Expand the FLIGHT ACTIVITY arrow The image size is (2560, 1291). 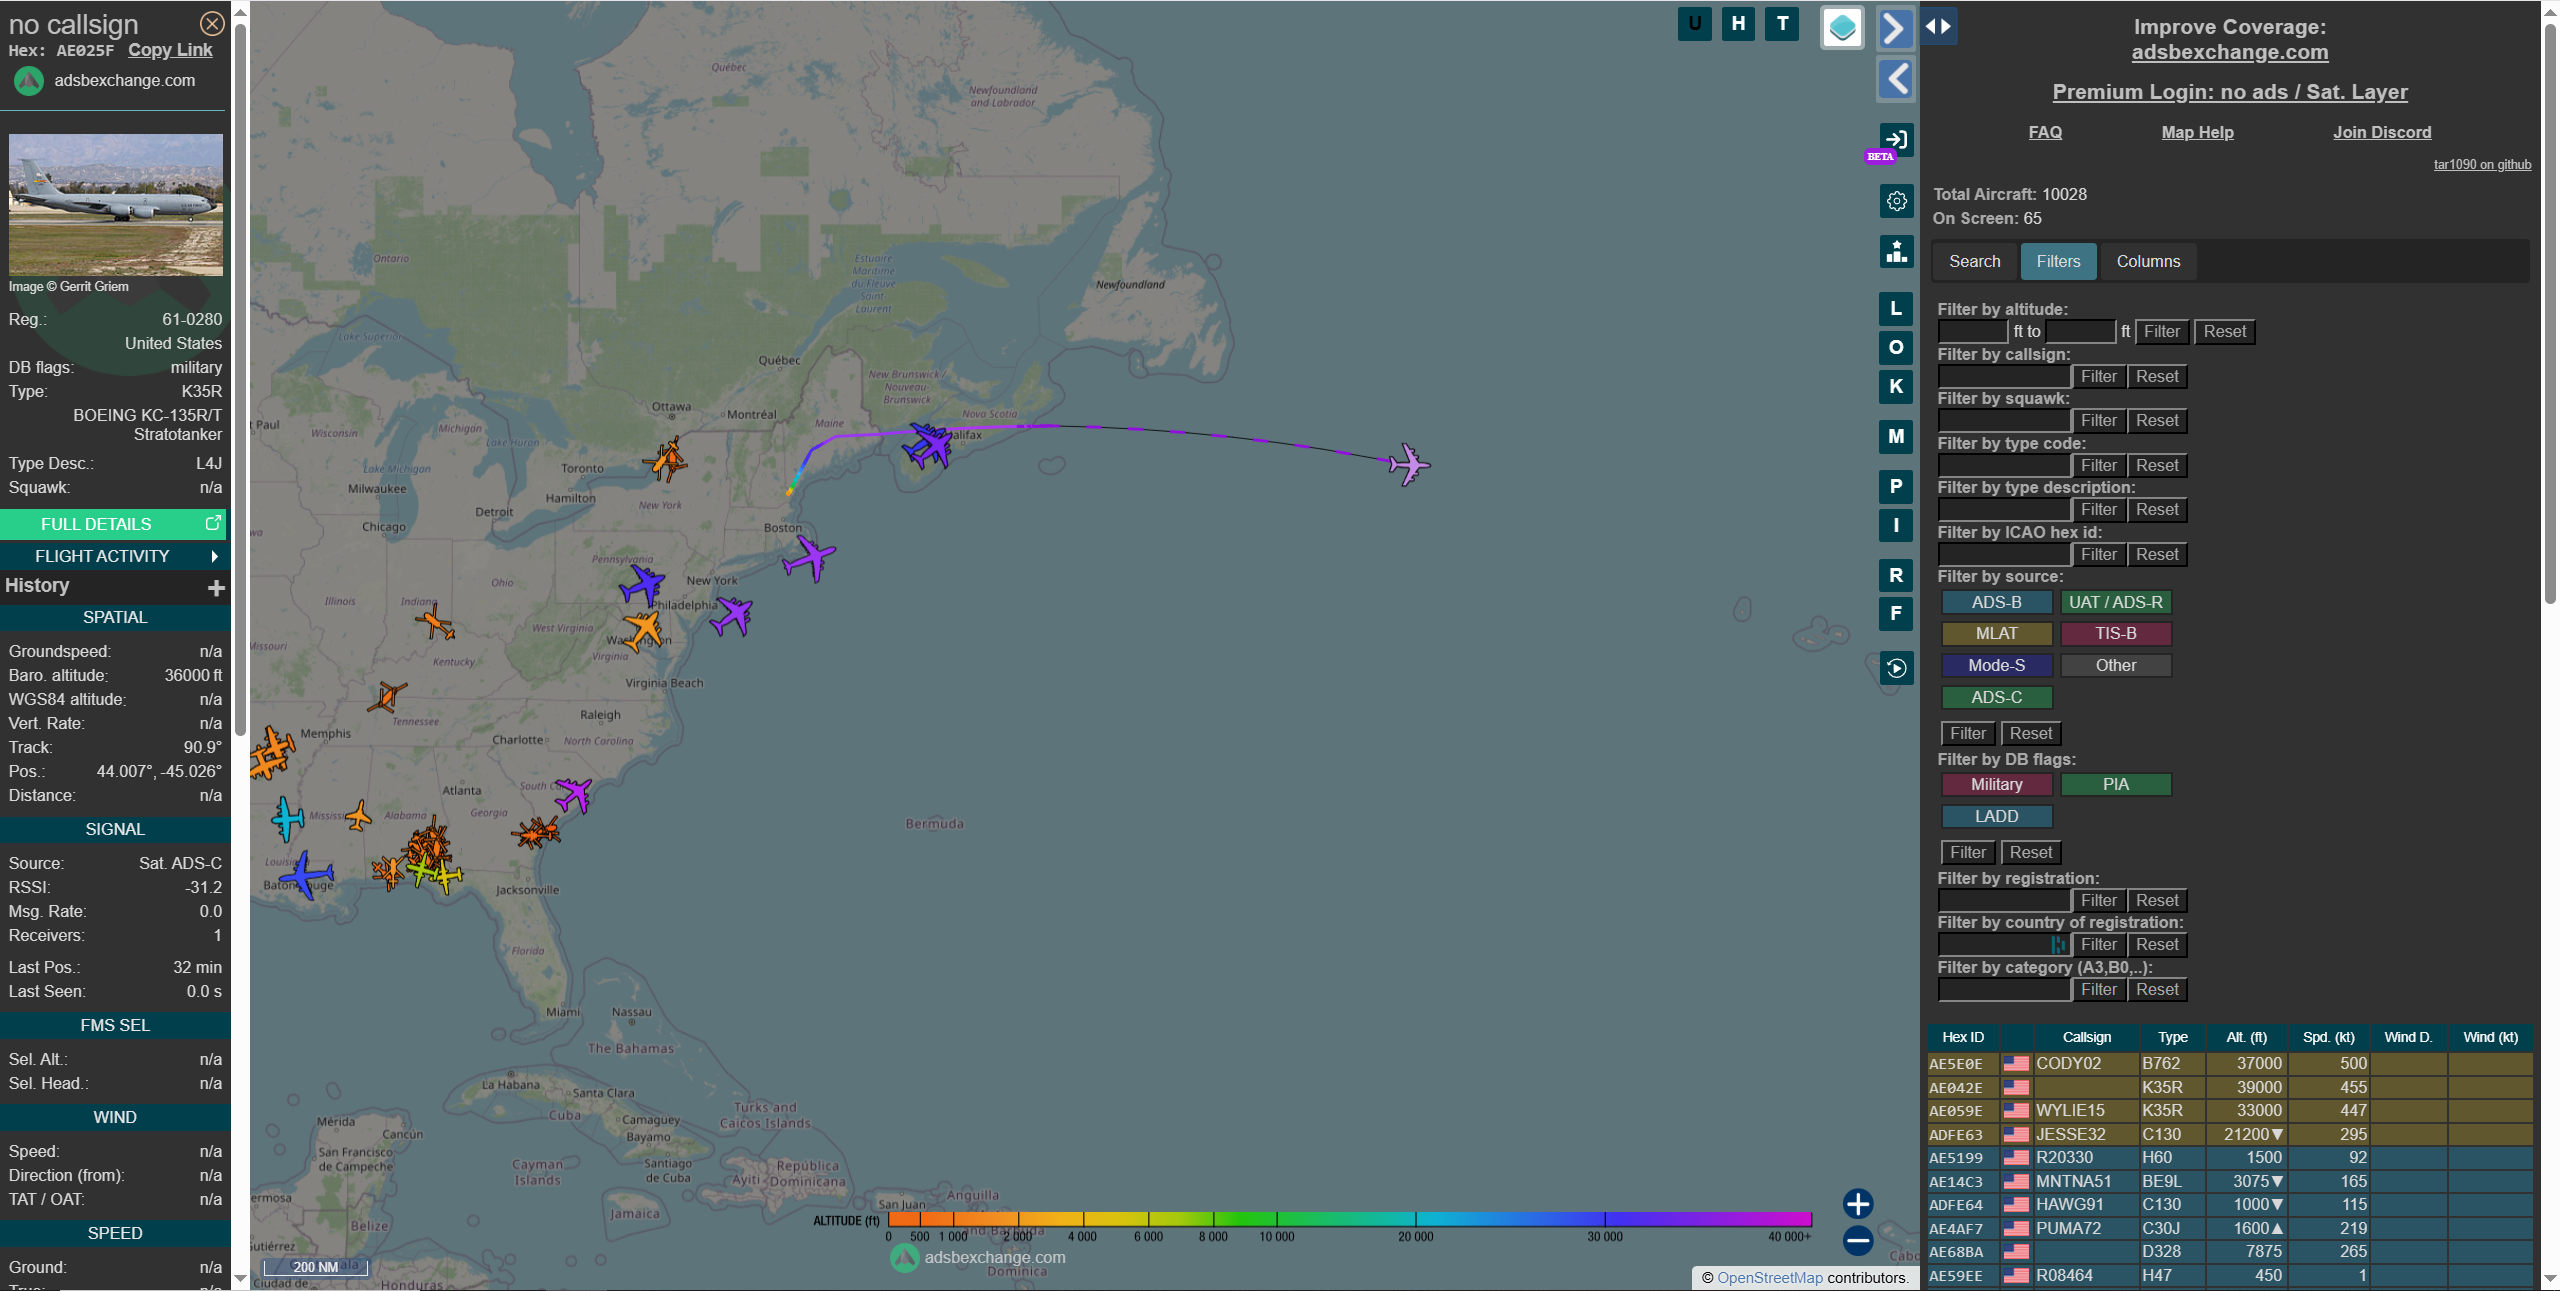[x=214, y=556]
